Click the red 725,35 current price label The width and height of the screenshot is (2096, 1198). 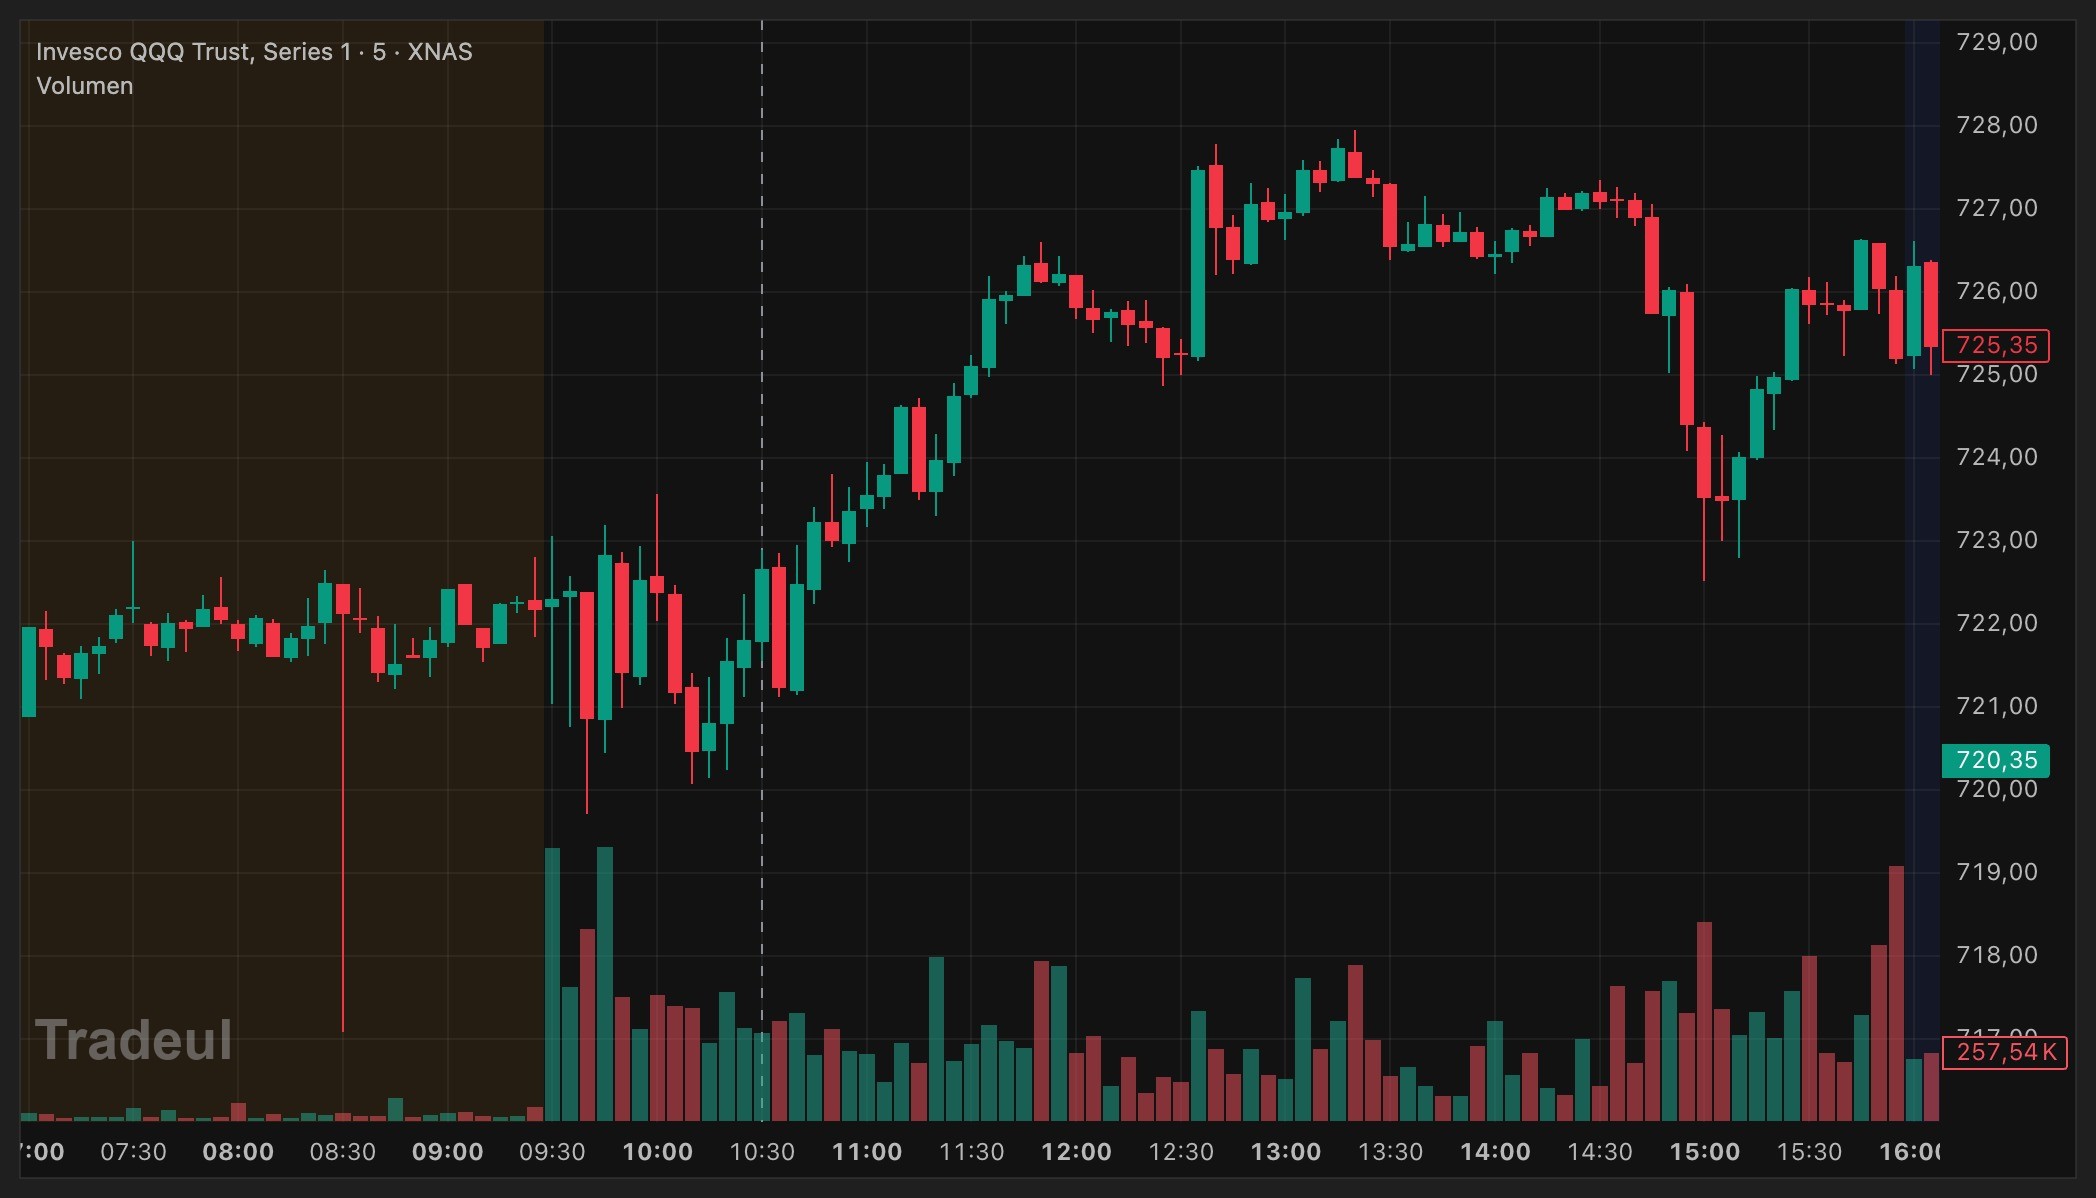(1996, 345)
